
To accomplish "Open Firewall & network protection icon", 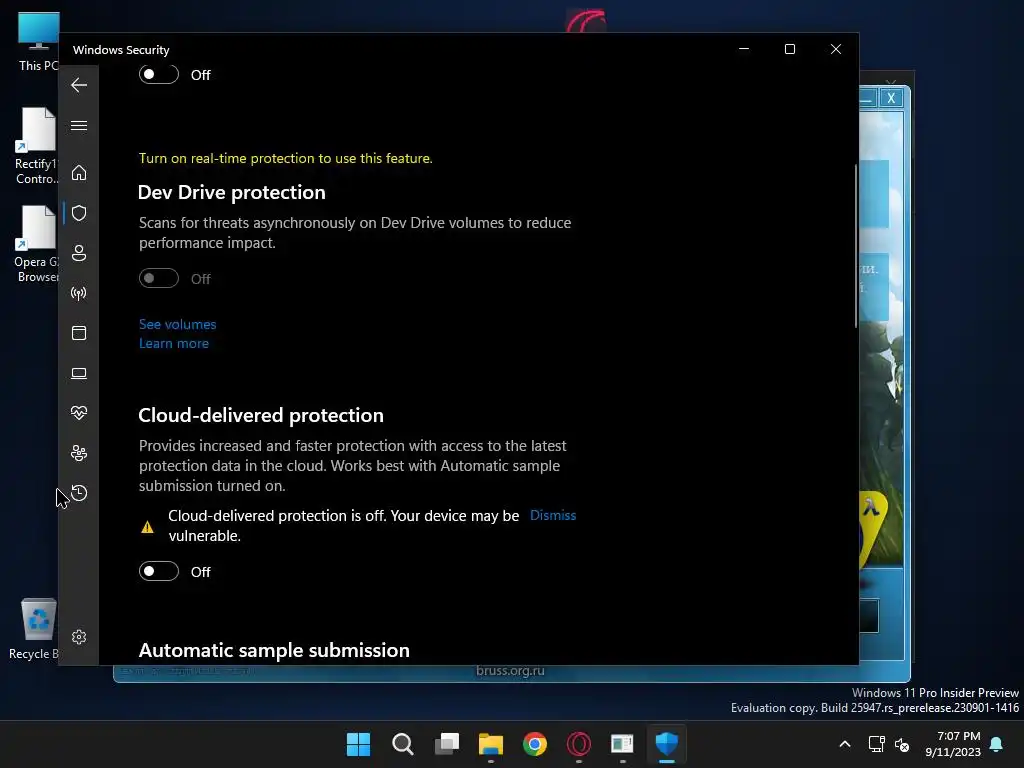I will click(x=79, y=293).
